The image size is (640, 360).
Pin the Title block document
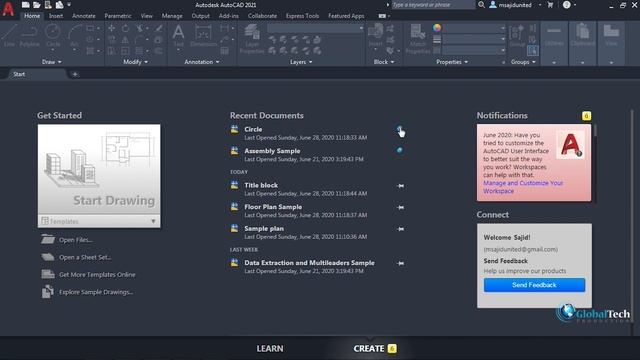(400, 186)
